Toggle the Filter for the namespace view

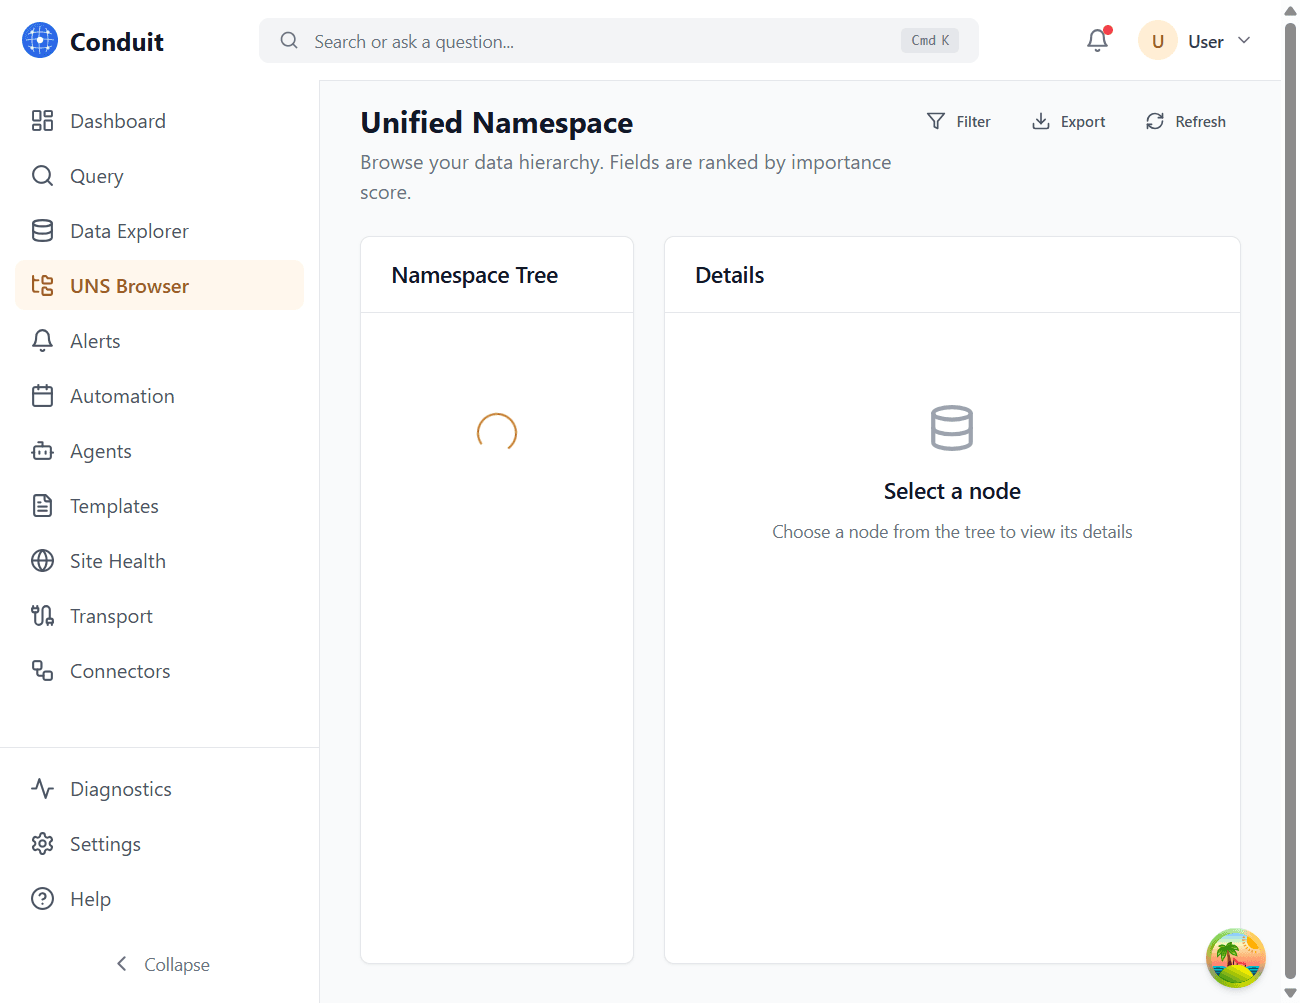click(958, 121)
